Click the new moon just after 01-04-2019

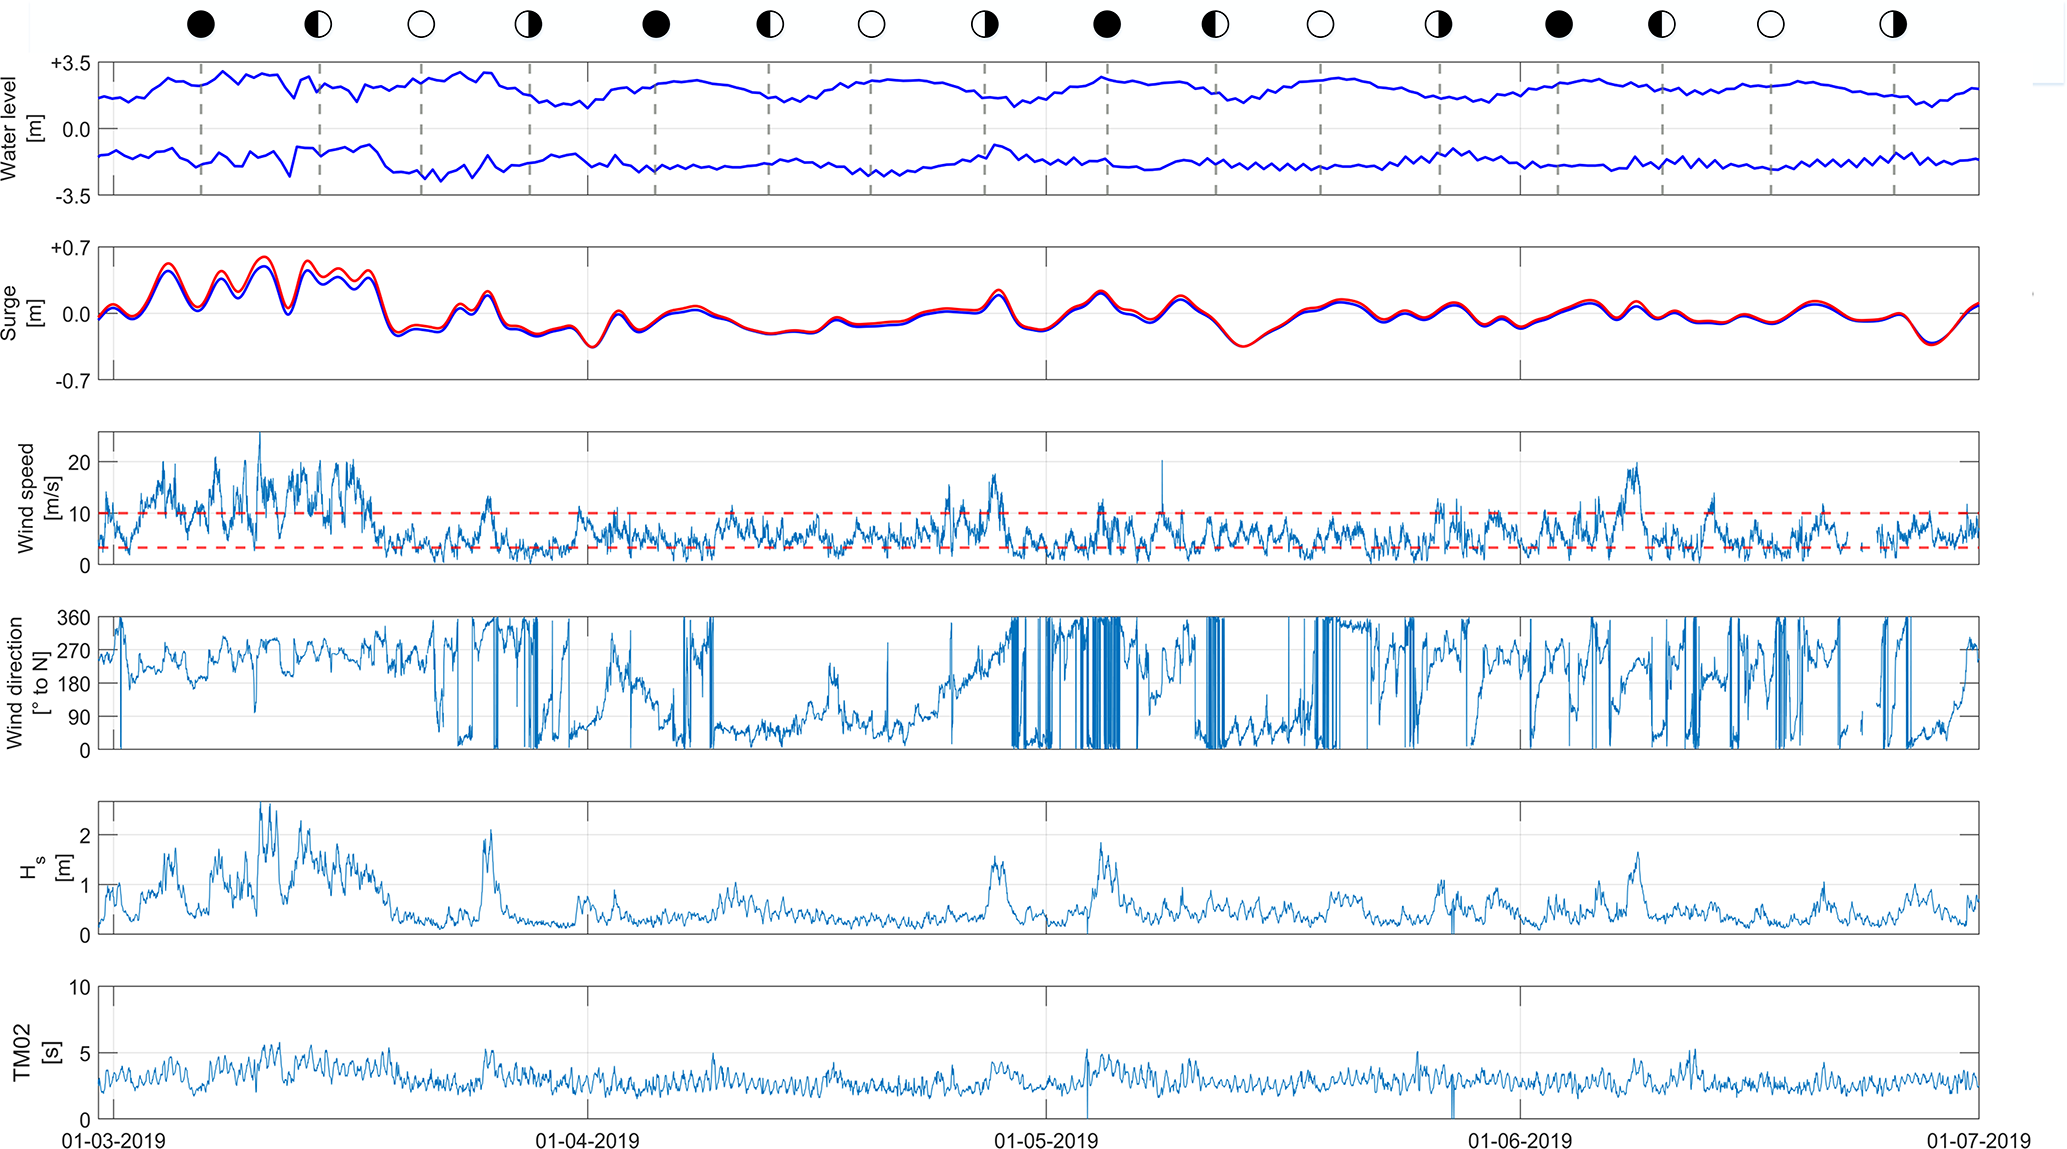[656, 24]
